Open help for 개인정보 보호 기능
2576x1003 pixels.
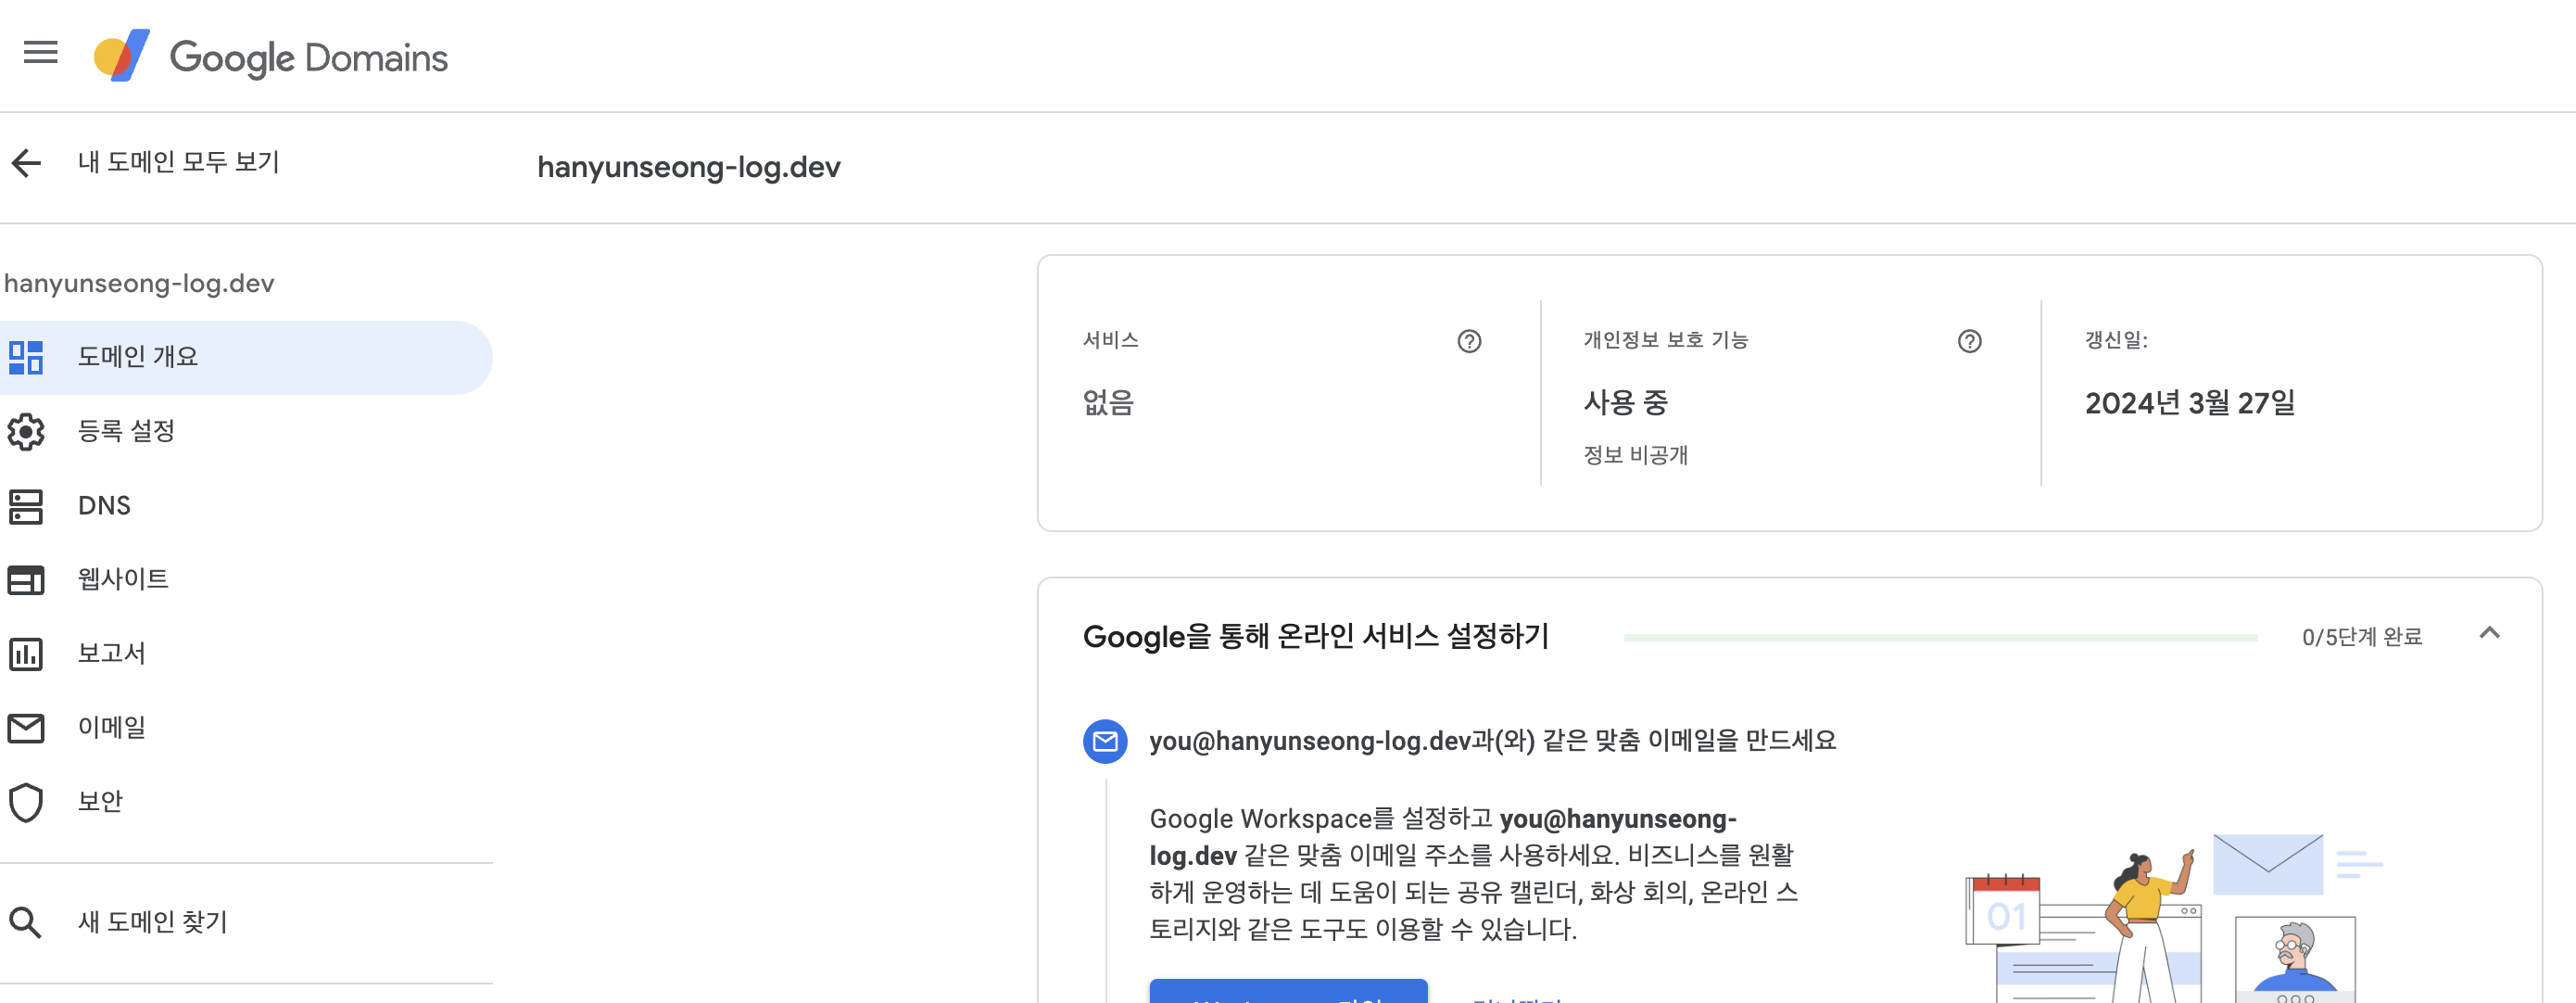click(1969, 341)
